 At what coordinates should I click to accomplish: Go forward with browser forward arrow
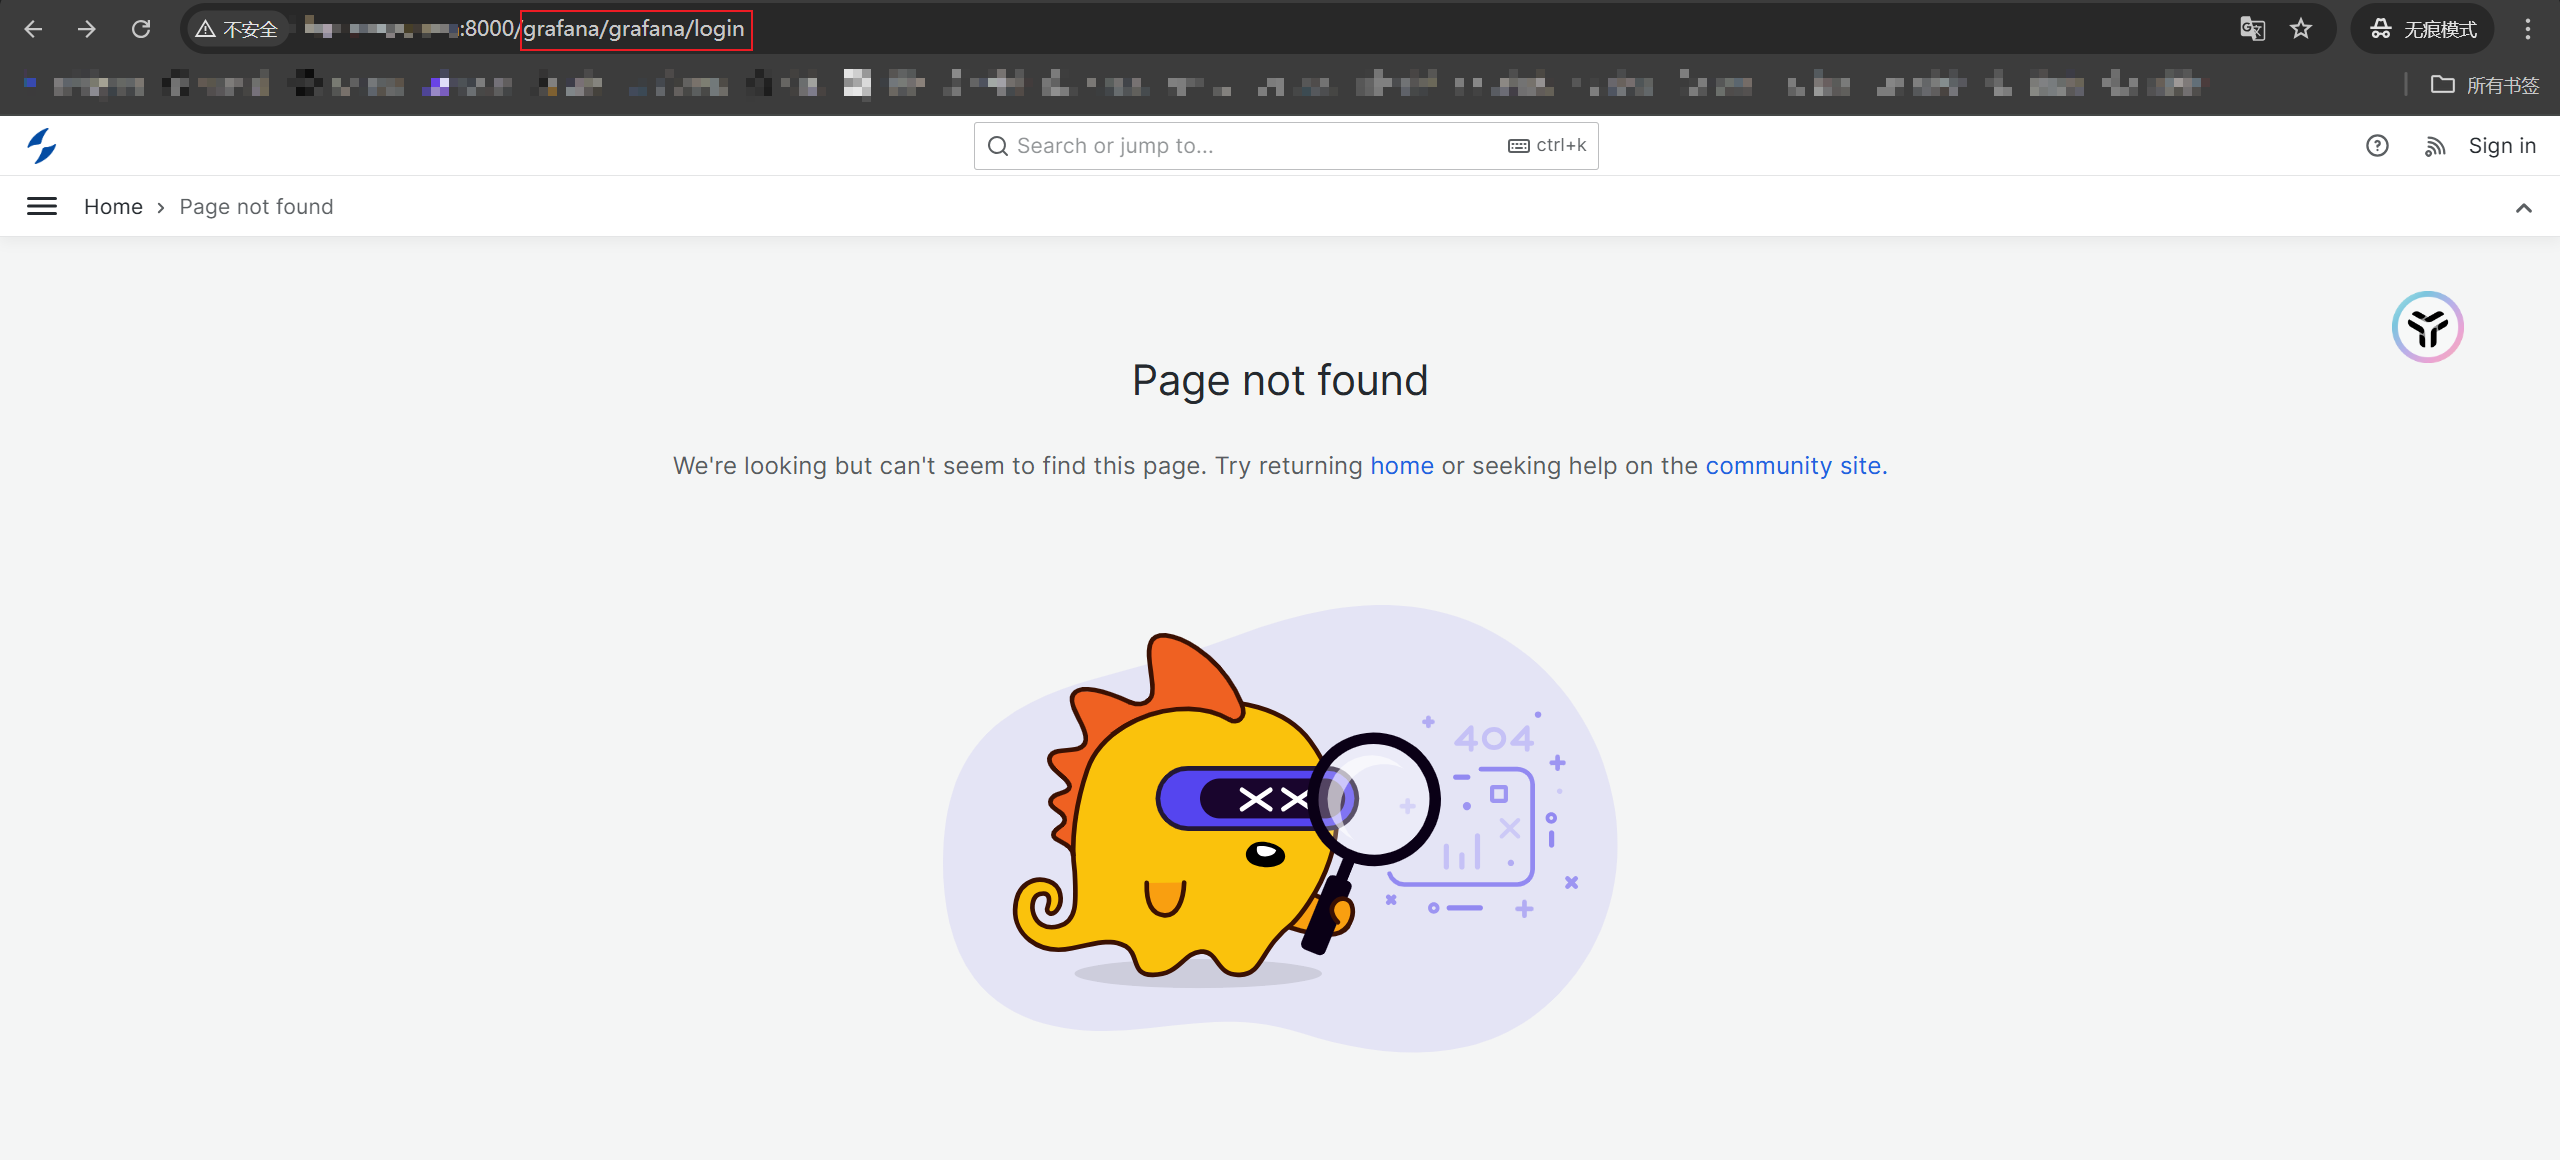(87, 29)
